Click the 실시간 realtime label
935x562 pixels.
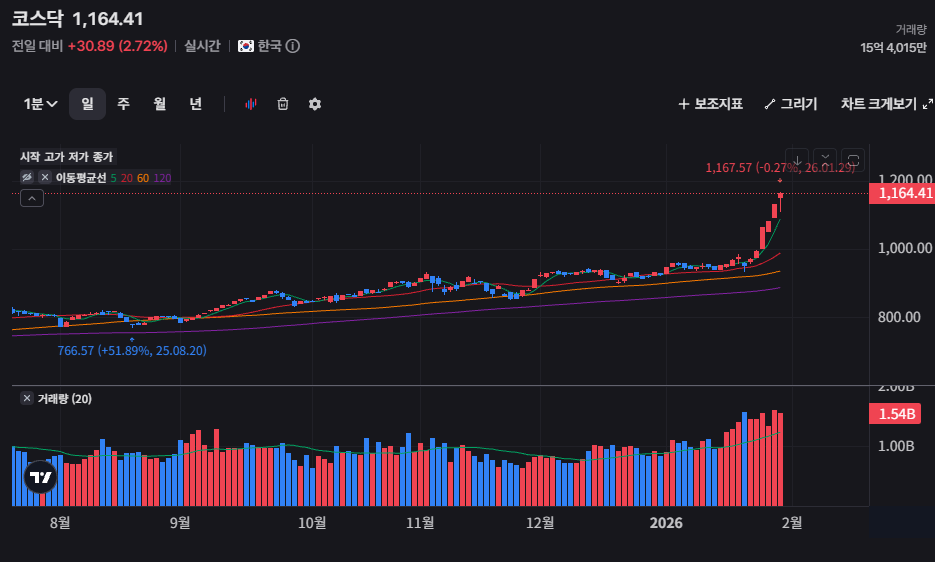pos(202,46)
